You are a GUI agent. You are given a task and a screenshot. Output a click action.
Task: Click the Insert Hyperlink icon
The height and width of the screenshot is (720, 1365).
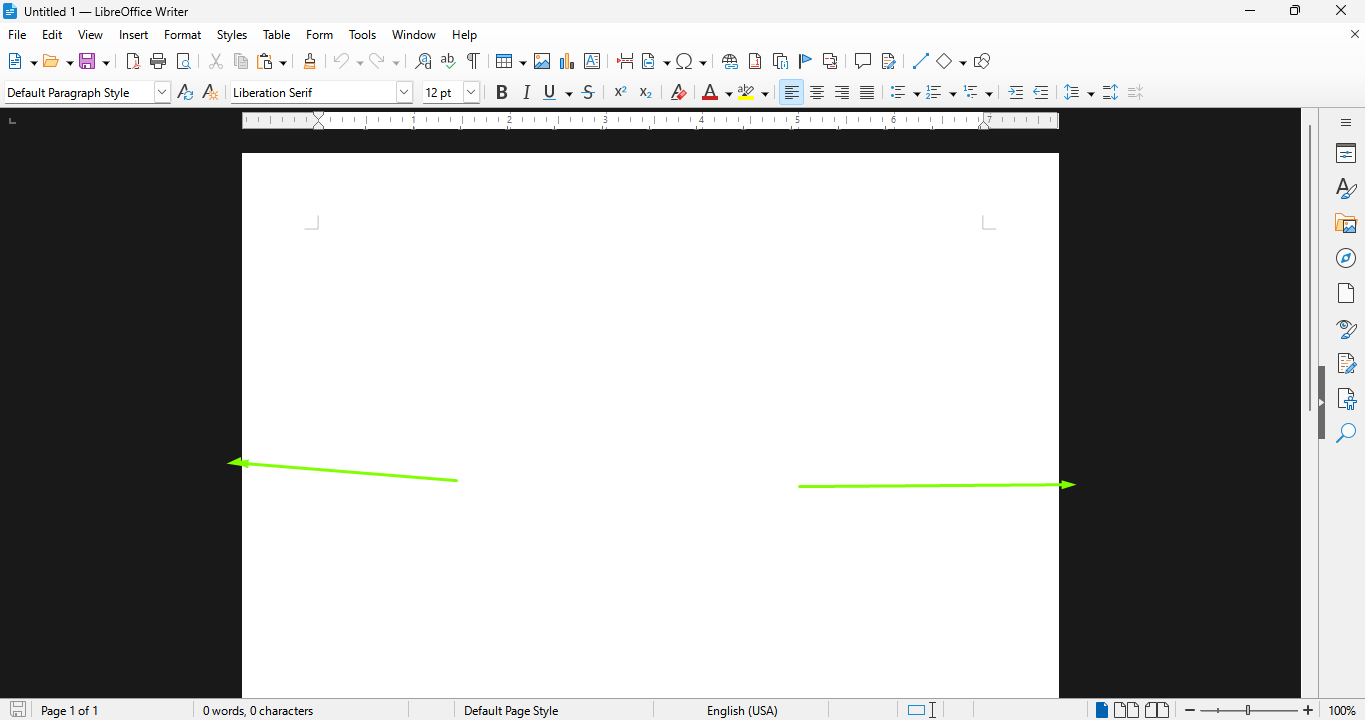click(x=730, y=61)
